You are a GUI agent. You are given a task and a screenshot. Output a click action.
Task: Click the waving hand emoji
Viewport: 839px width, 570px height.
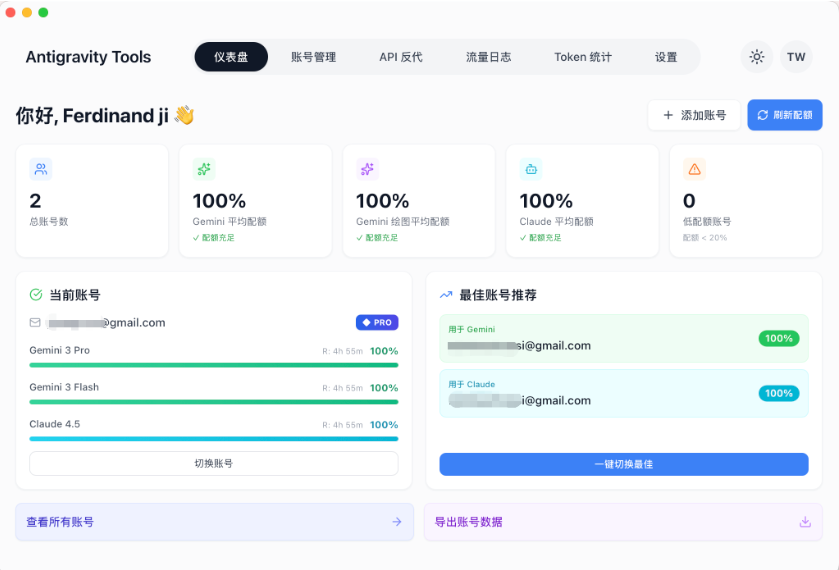pos(185,115)
